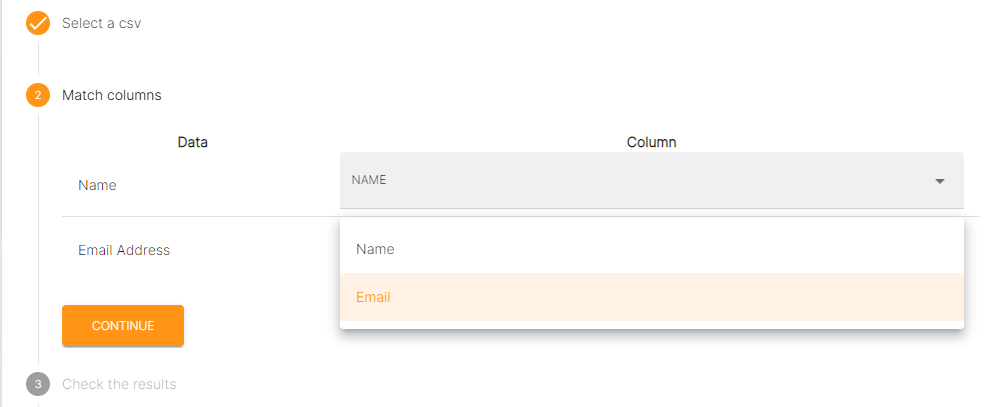Click the Column header text
993x407 pixels.
pos(651,142)
